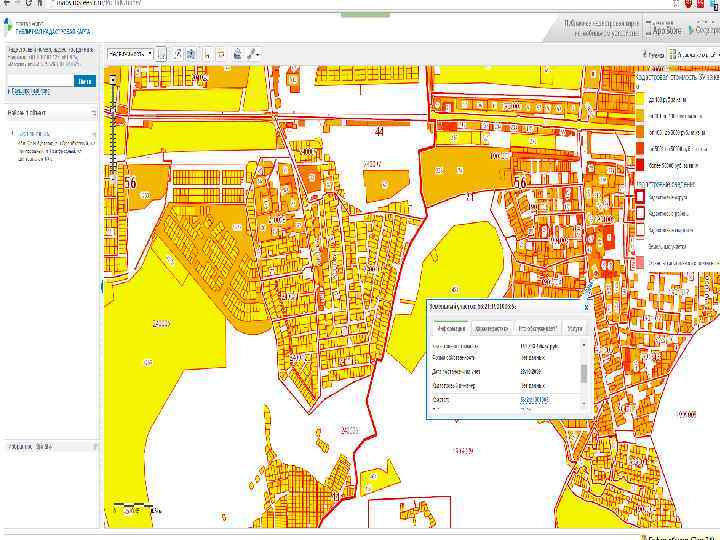The height and width of the screenshot is (540, 720).
Task: Click the blue Найти search button
Action: 85,81
